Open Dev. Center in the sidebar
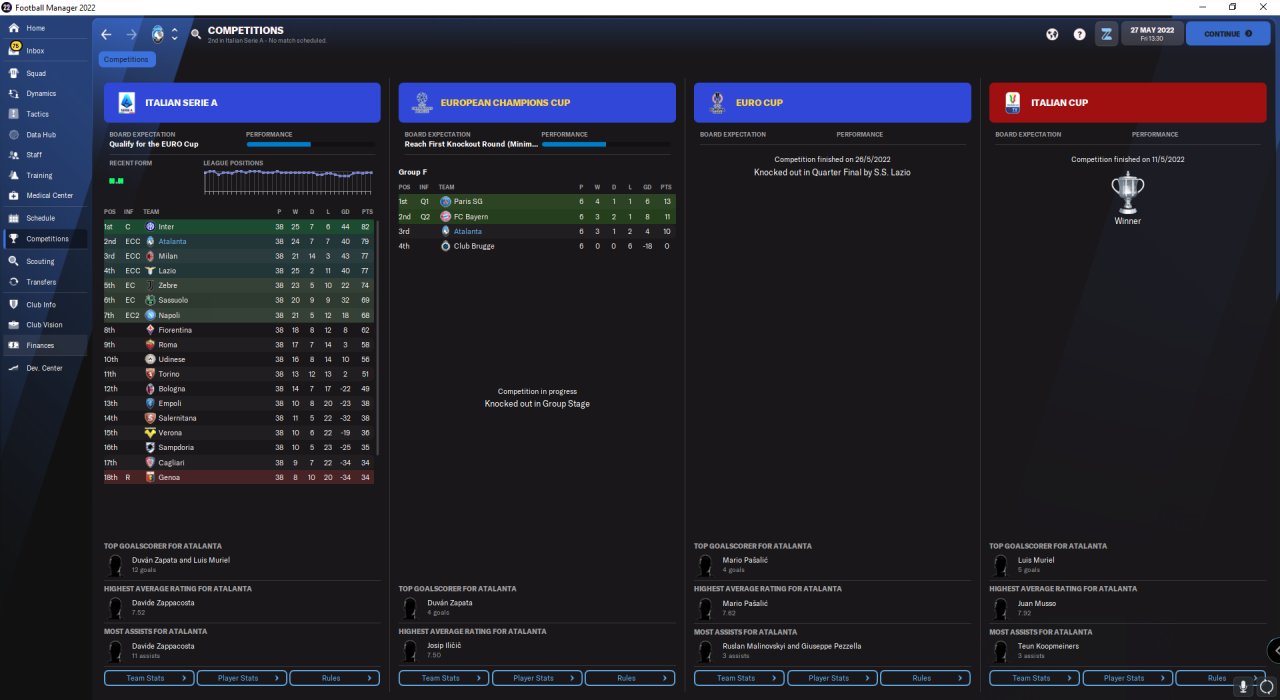This screenshot has width=1280, height=700. [44, 368]
